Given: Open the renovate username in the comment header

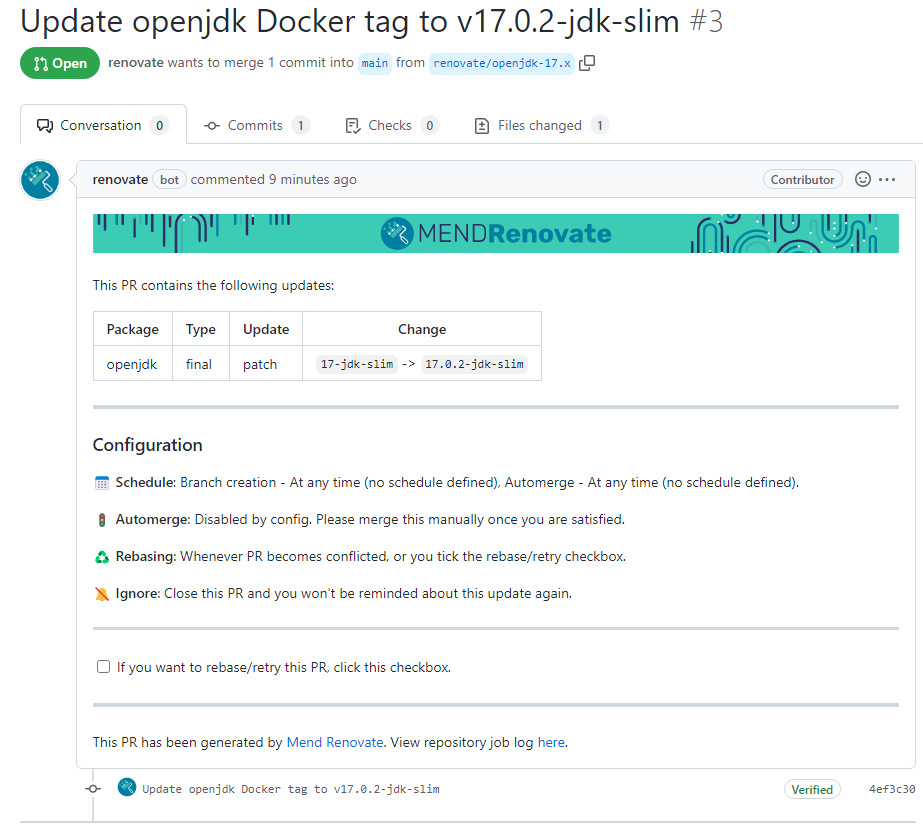Looking at the screenshot, I should [120, 180].
